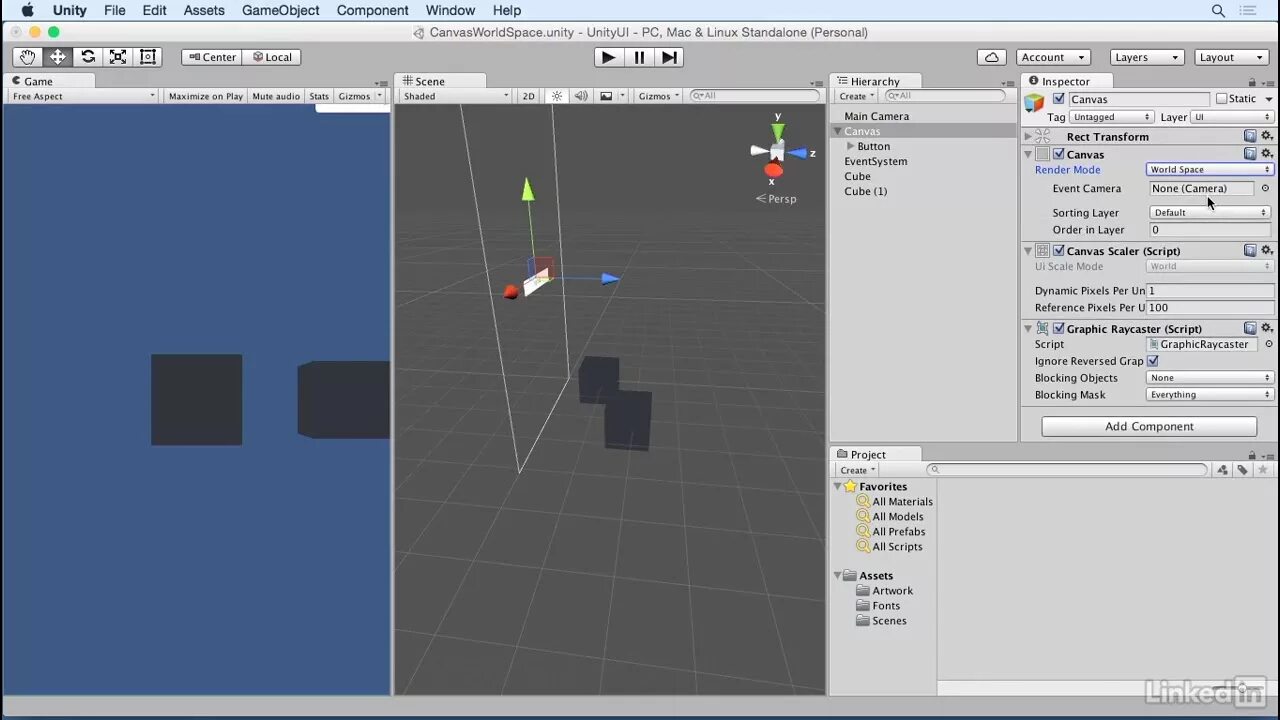Select the Move tool
This screenshot has width=1280, height=720.
point(57,57)
